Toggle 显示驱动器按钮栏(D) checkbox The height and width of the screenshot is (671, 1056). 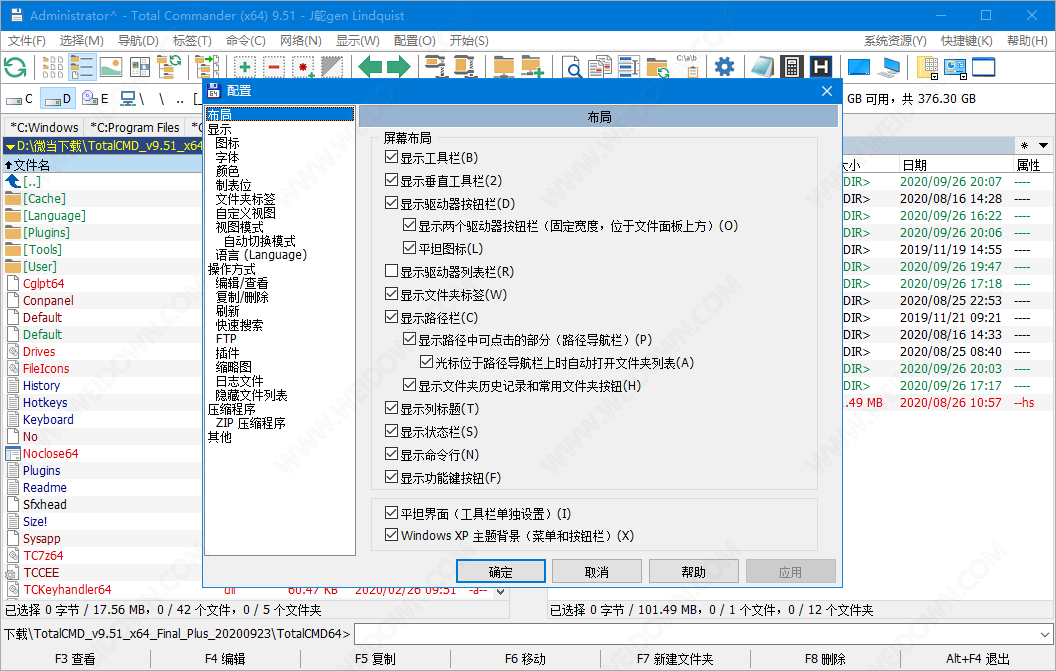pyautogui.click(x=391, y=203)
